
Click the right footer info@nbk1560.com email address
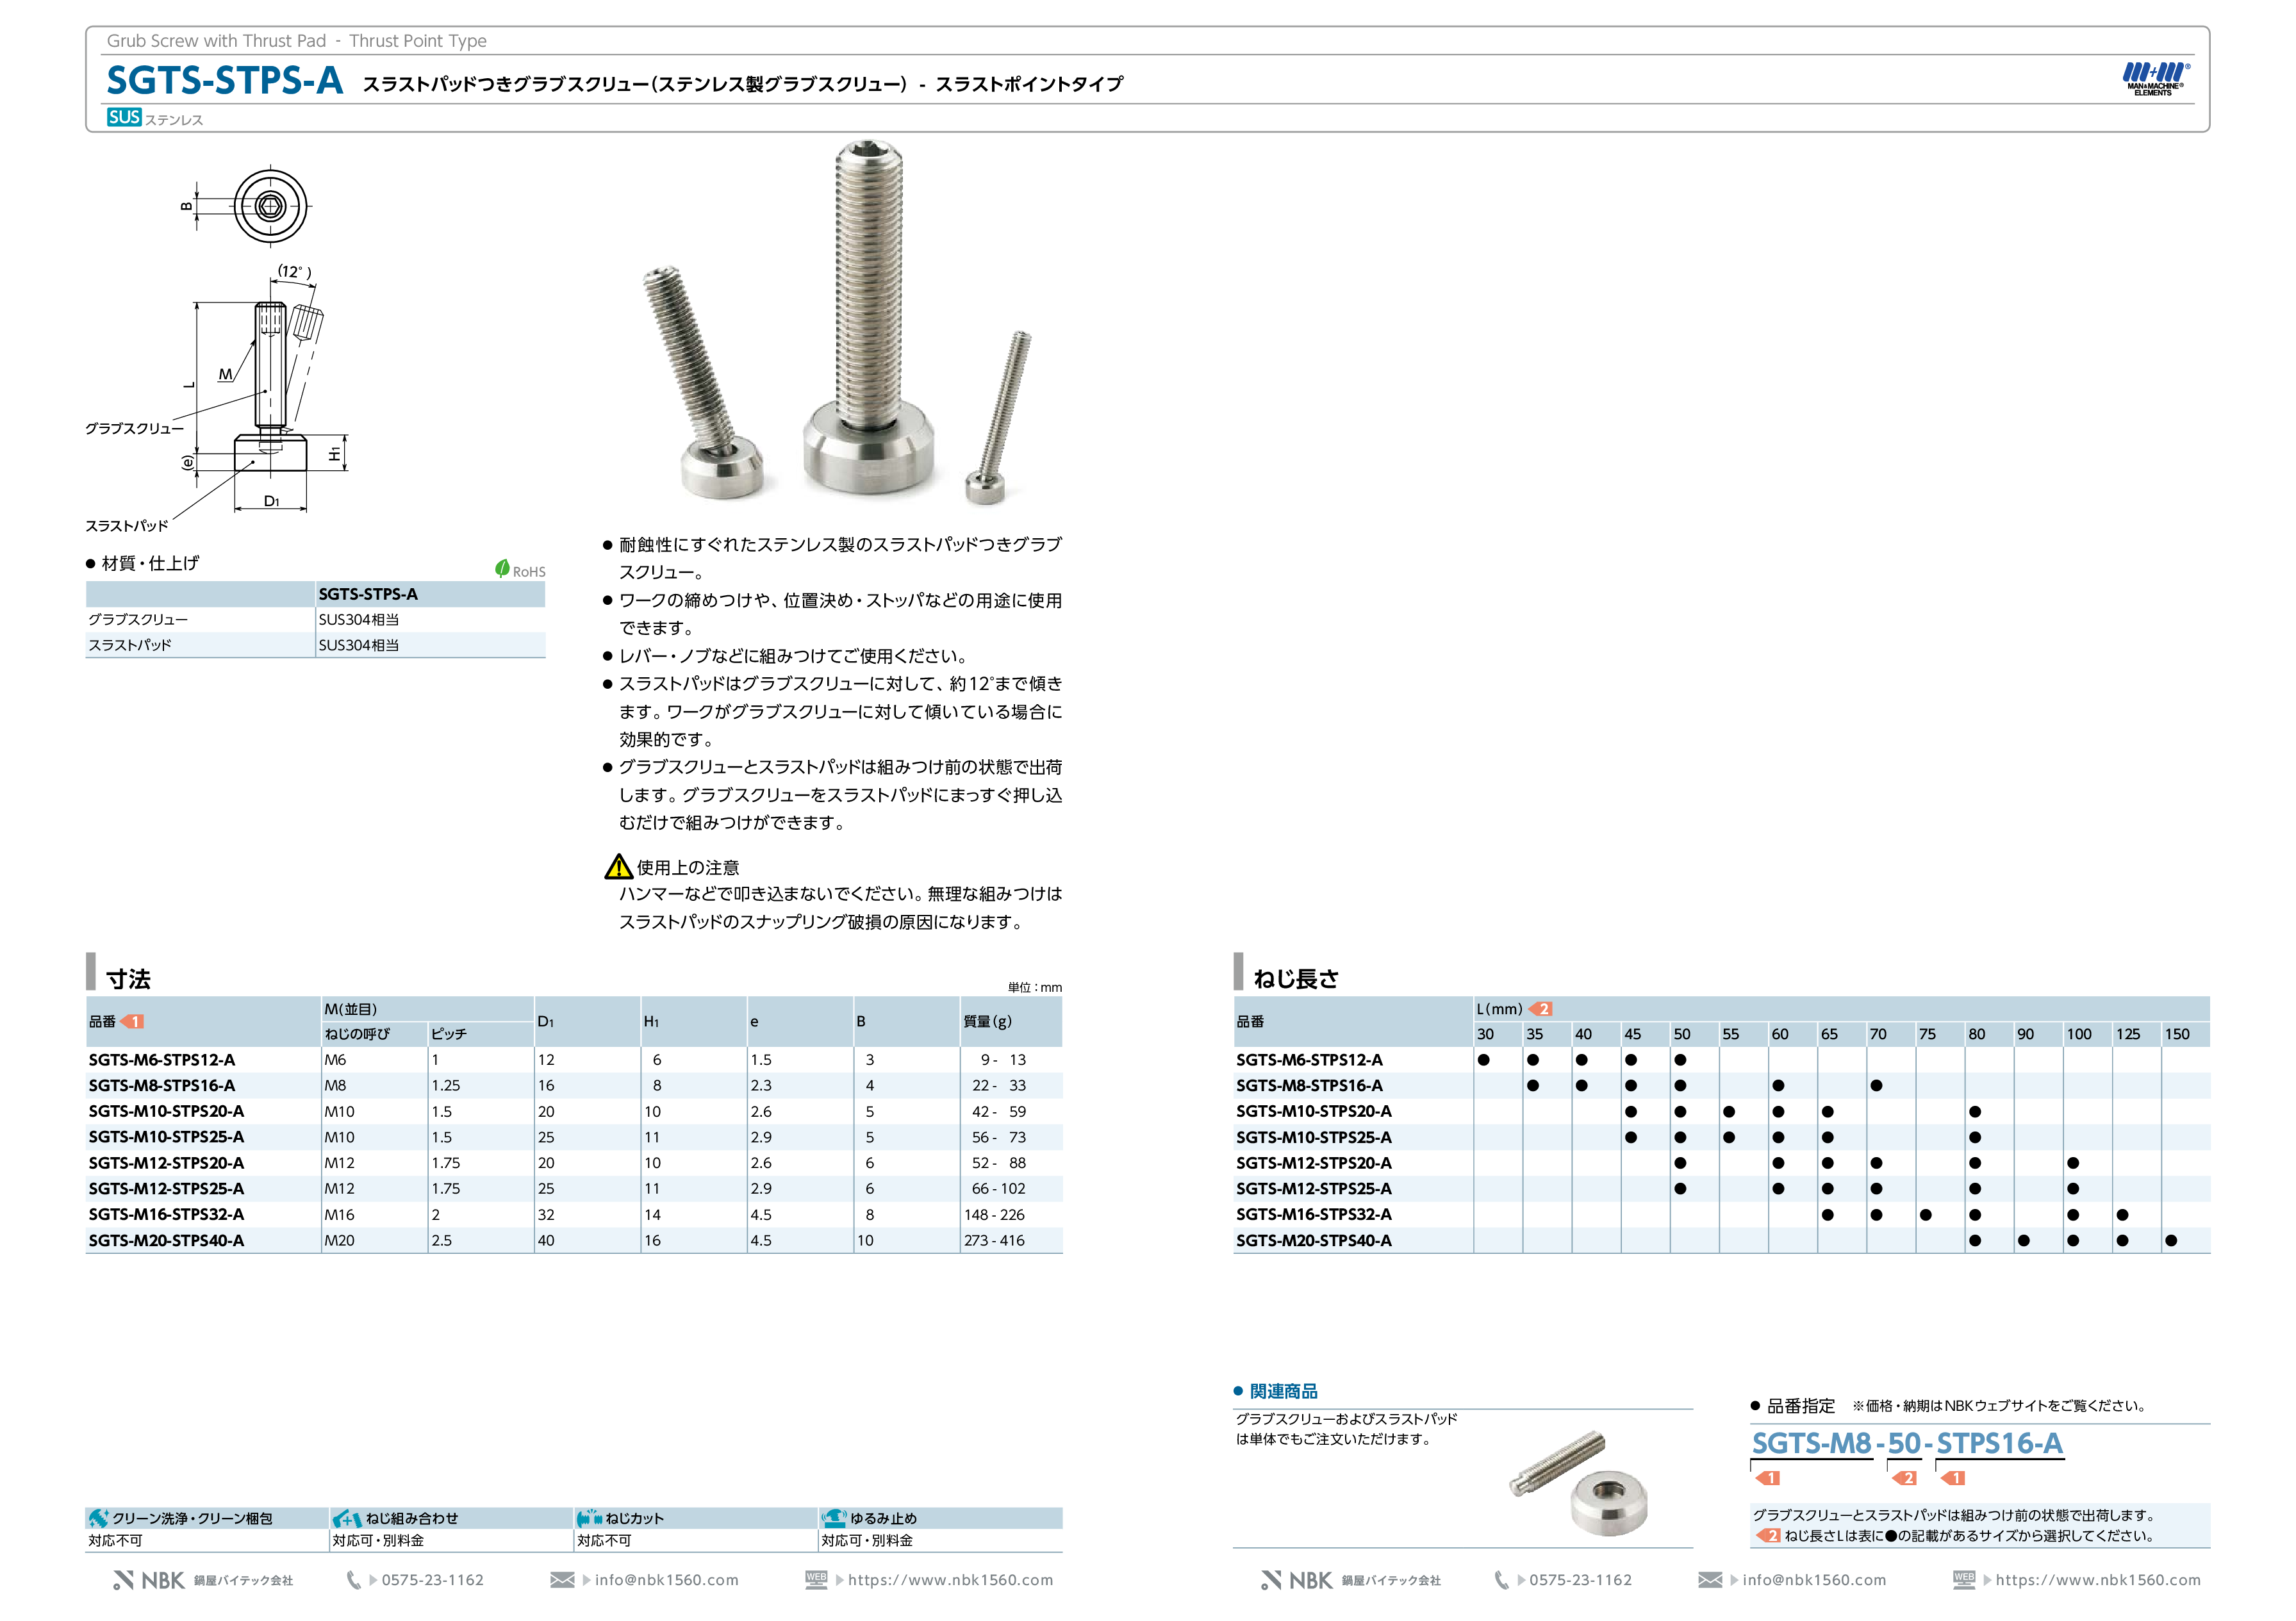1813,1580
